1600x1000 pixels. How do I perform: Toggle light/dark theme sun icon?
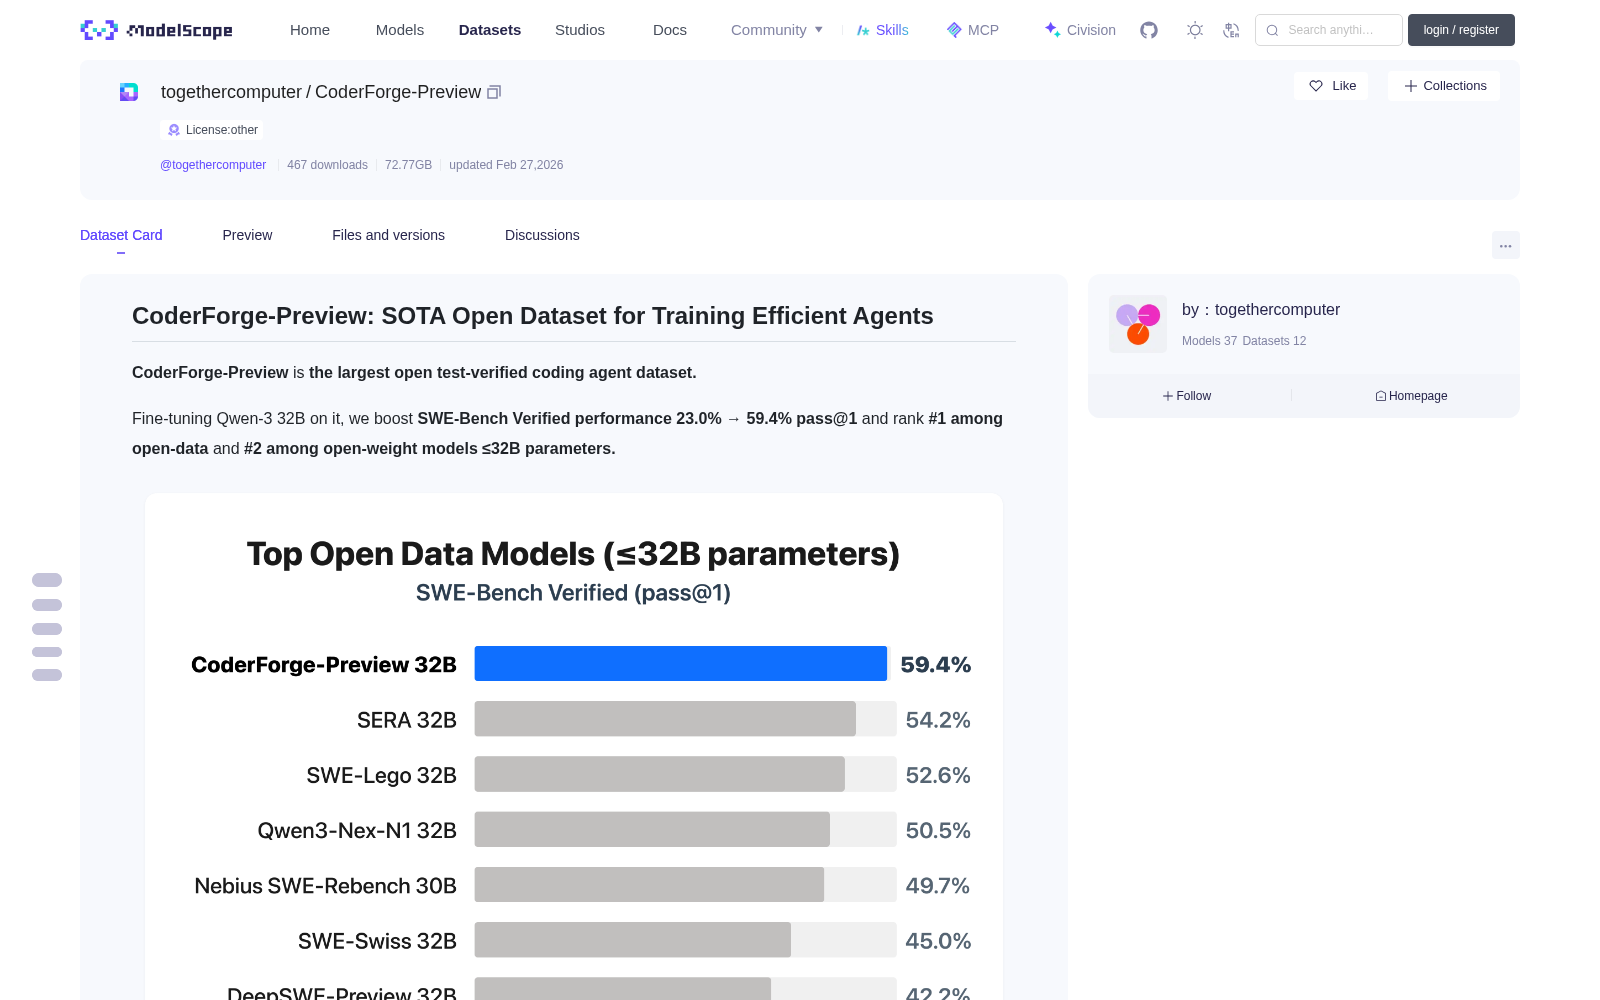pyautogui.click(x=1195, y=30)
